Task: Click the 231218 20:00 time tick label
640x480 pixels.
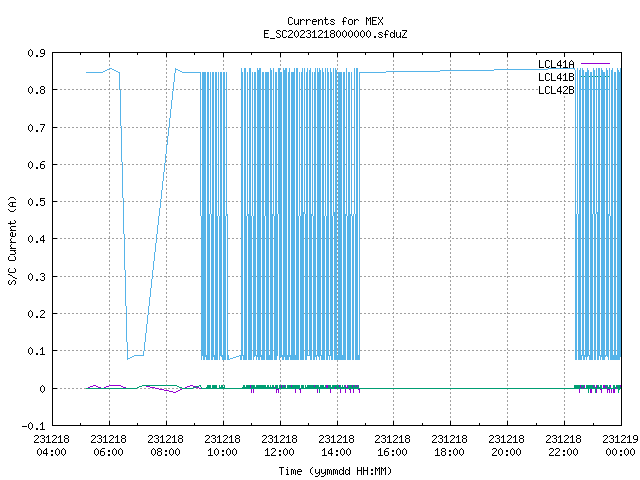Action: [x=507, y=446]
